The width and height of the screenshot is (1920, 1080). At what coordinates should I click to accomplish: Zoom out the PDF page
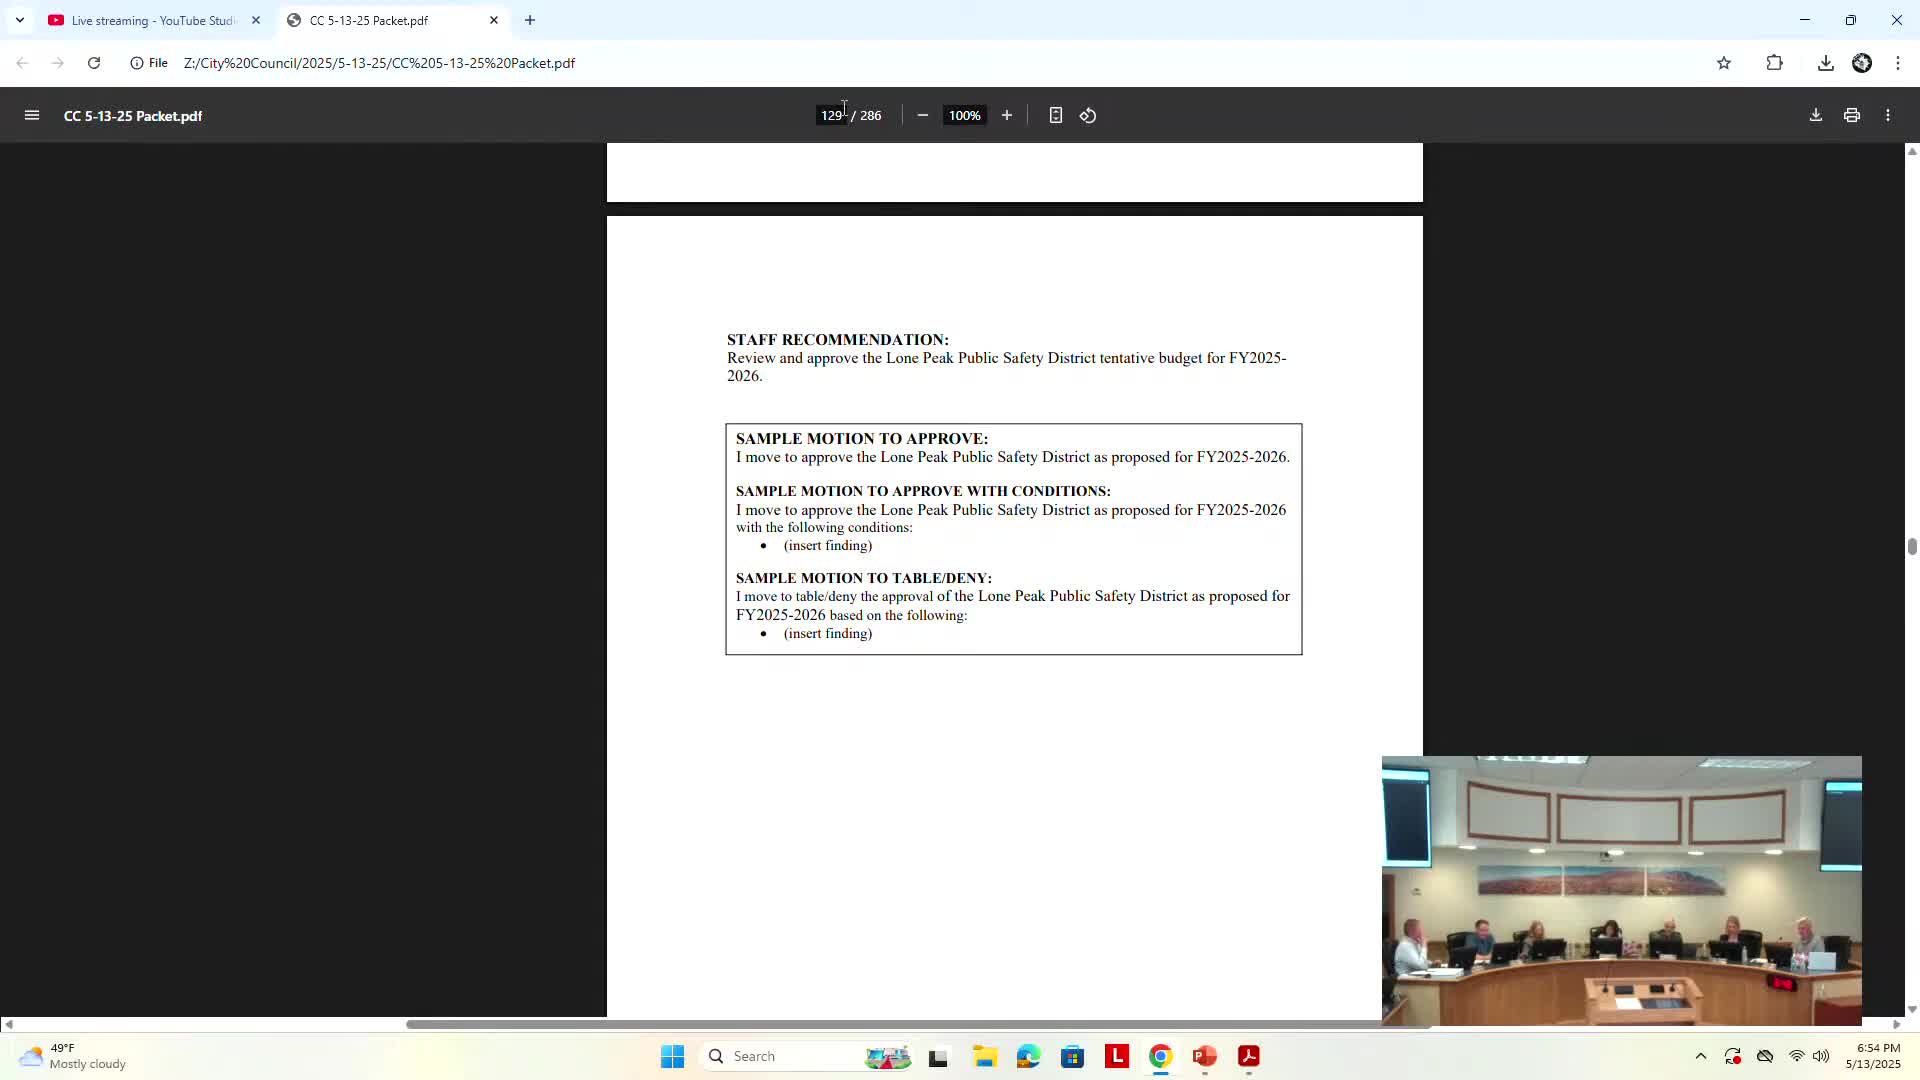922,116
